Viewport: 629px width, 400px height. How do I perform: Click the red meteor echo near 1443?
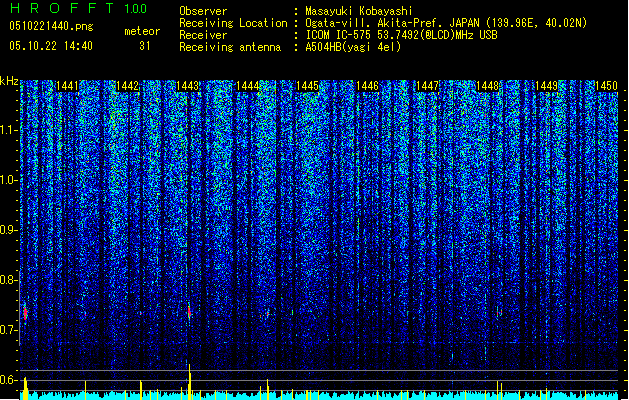[189, 312]
